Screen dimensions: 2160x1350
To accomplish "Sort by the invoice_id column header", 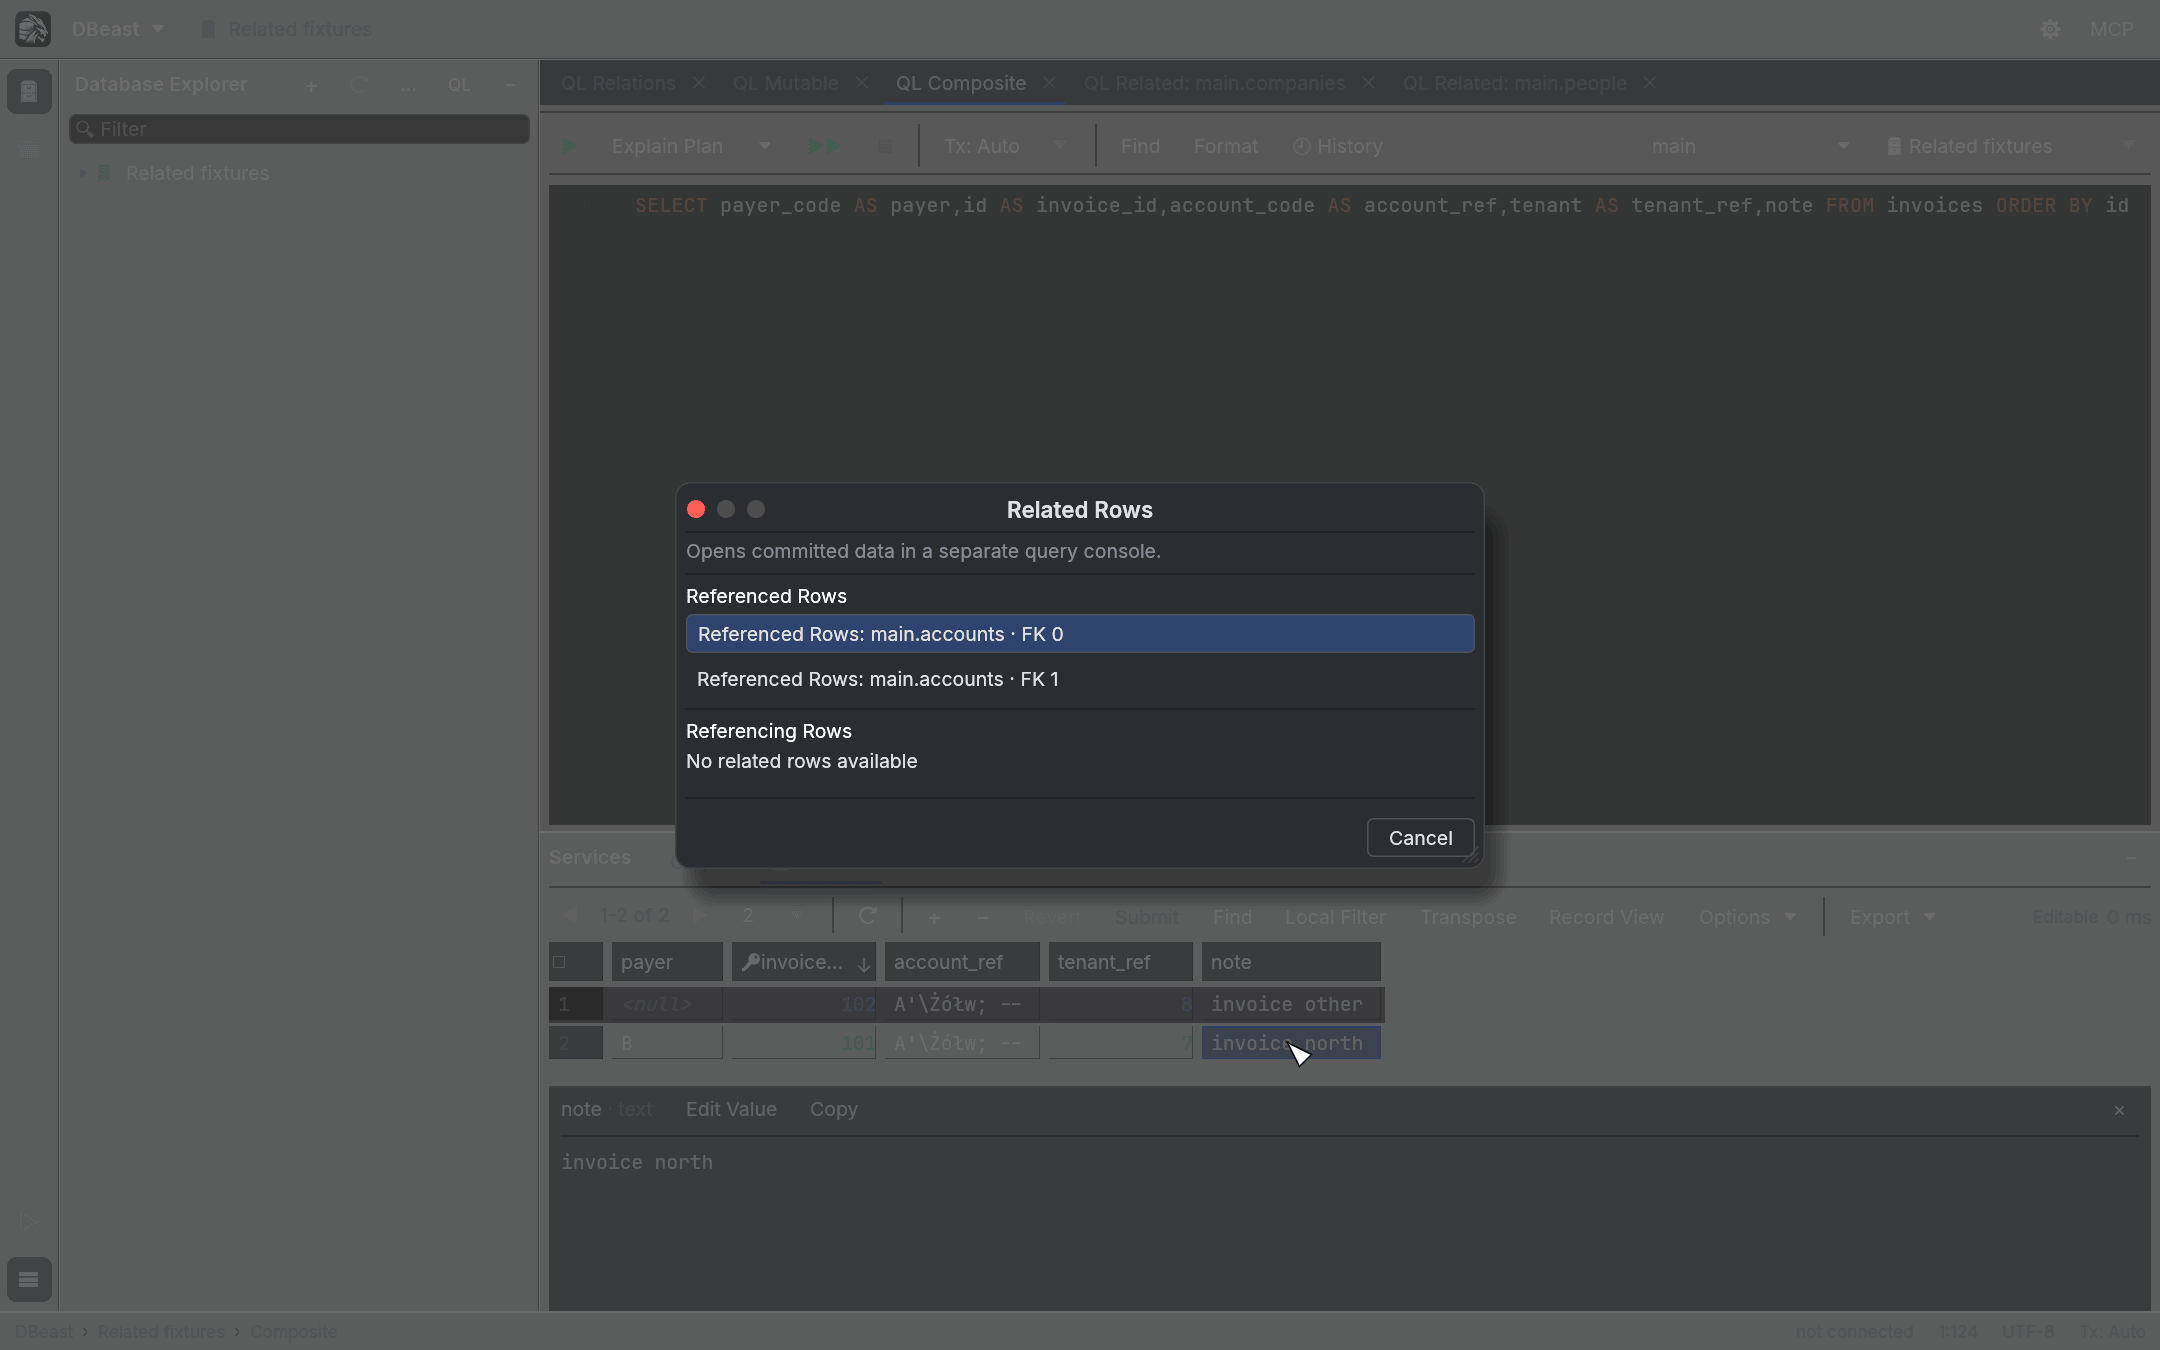I will 804,962.
